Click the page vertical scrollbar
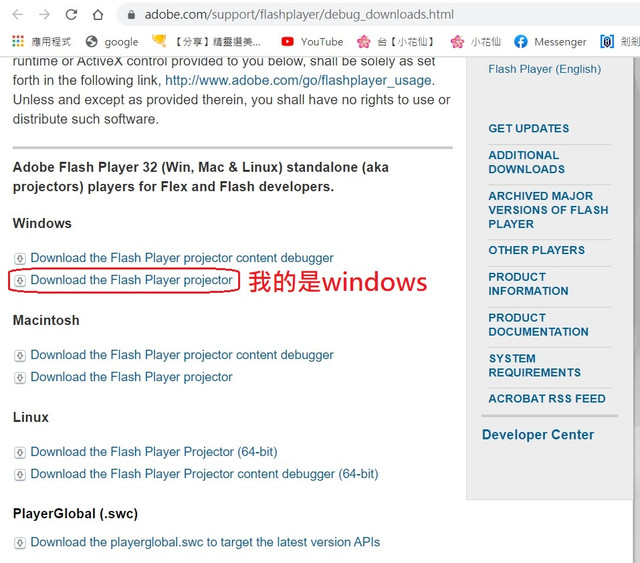Screen dimensions: 640x563 coord(636,310)
